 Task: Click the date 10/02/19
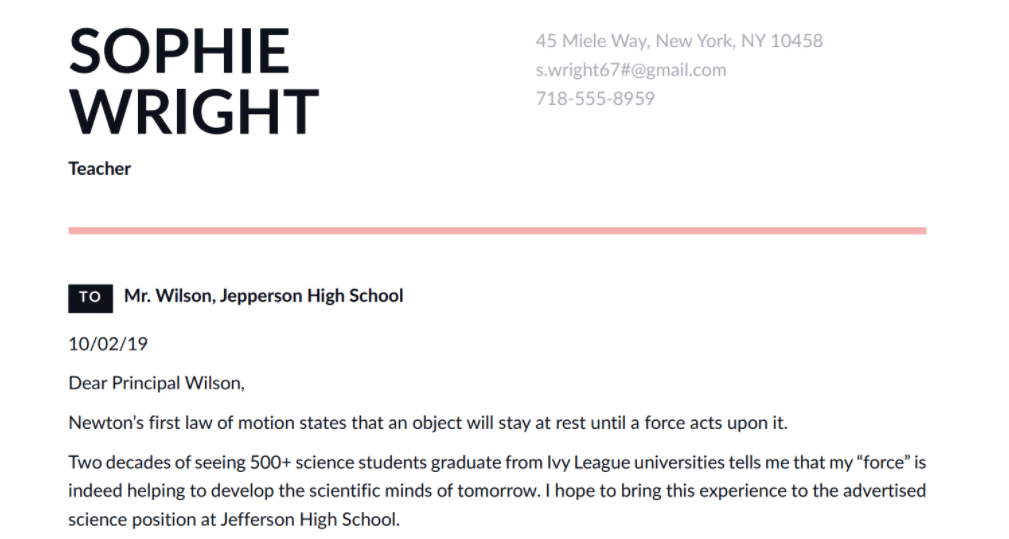click(x=108, y=344)
